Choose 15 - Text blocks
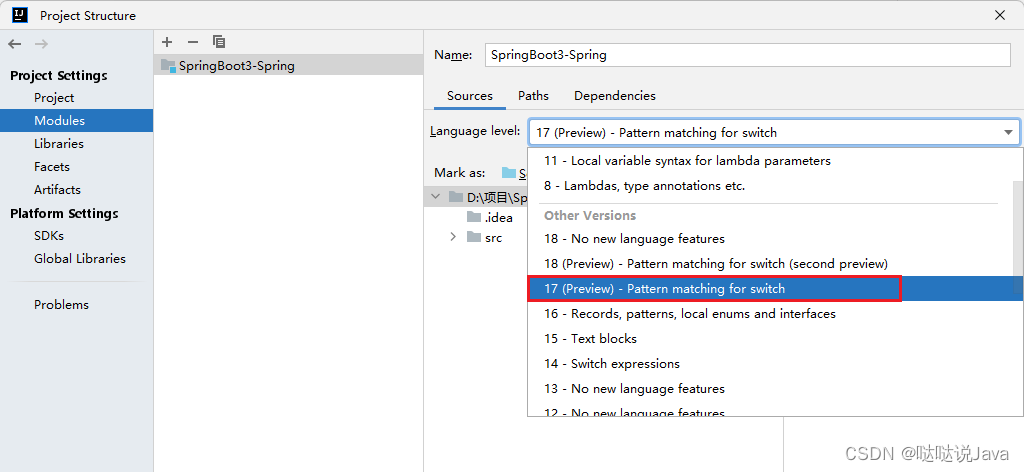Screen dimensions: 1024x472 click(x=770, y=338)
